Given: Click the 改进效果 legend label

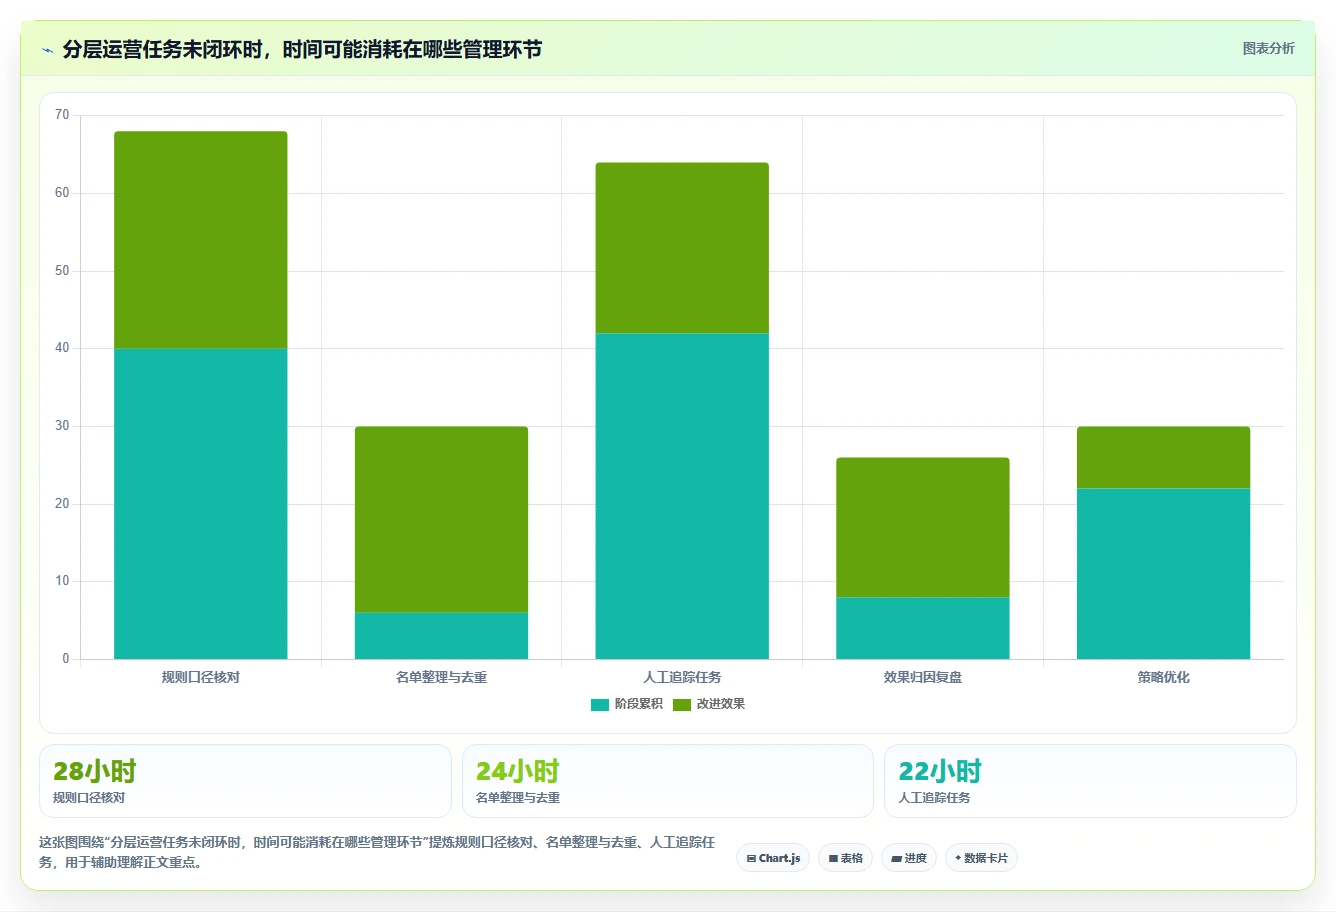Looking at the screenshot, I should 720,704.
